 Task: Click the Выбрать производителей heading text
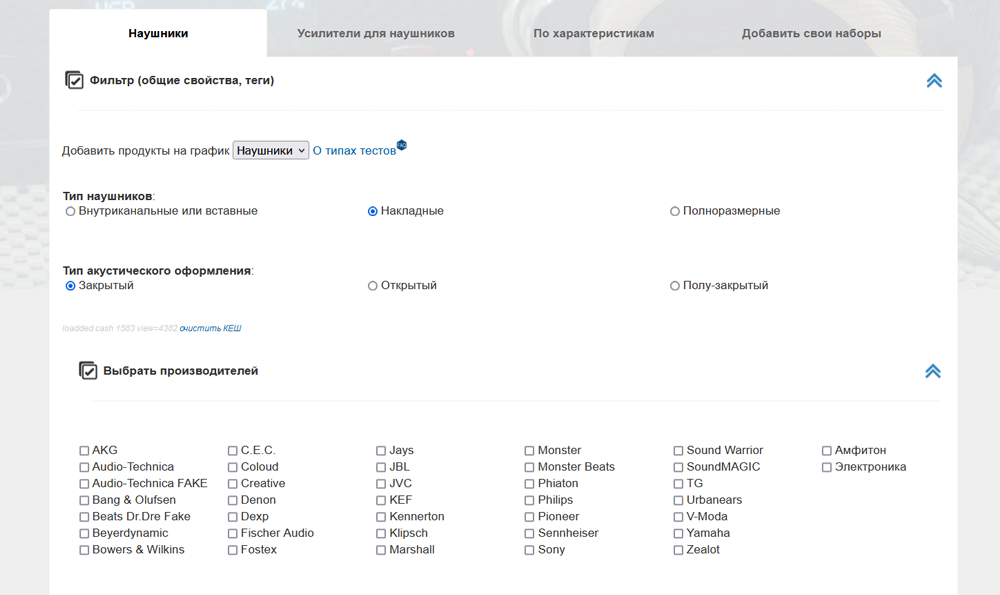coord(180,371)
